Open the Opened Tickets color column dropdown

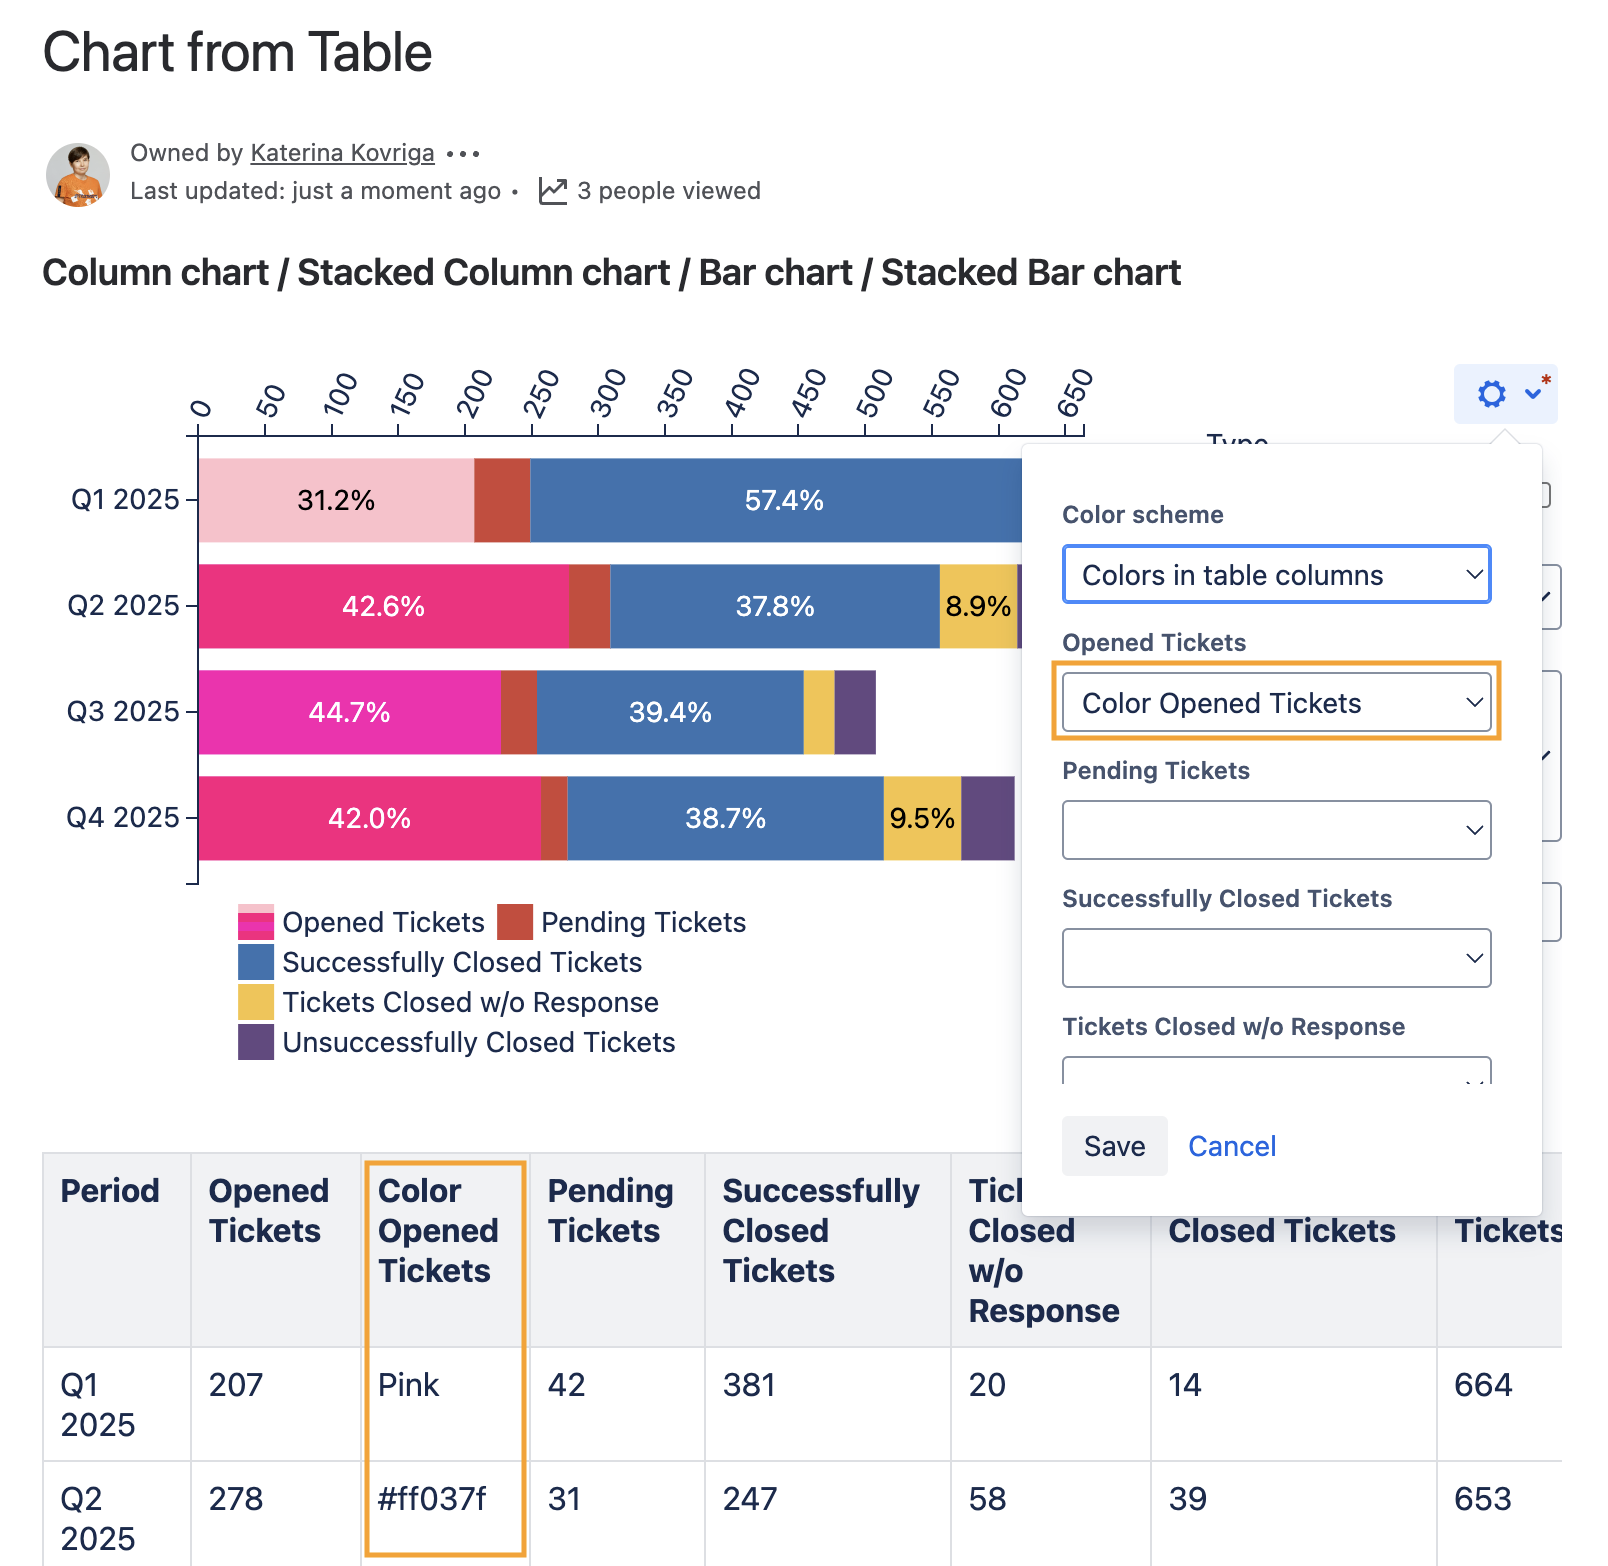[1276, 703]
